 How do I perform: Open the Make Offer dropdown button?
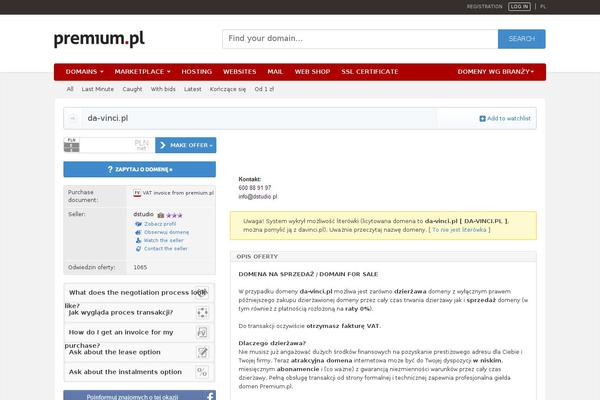click(x=186, y=145)
